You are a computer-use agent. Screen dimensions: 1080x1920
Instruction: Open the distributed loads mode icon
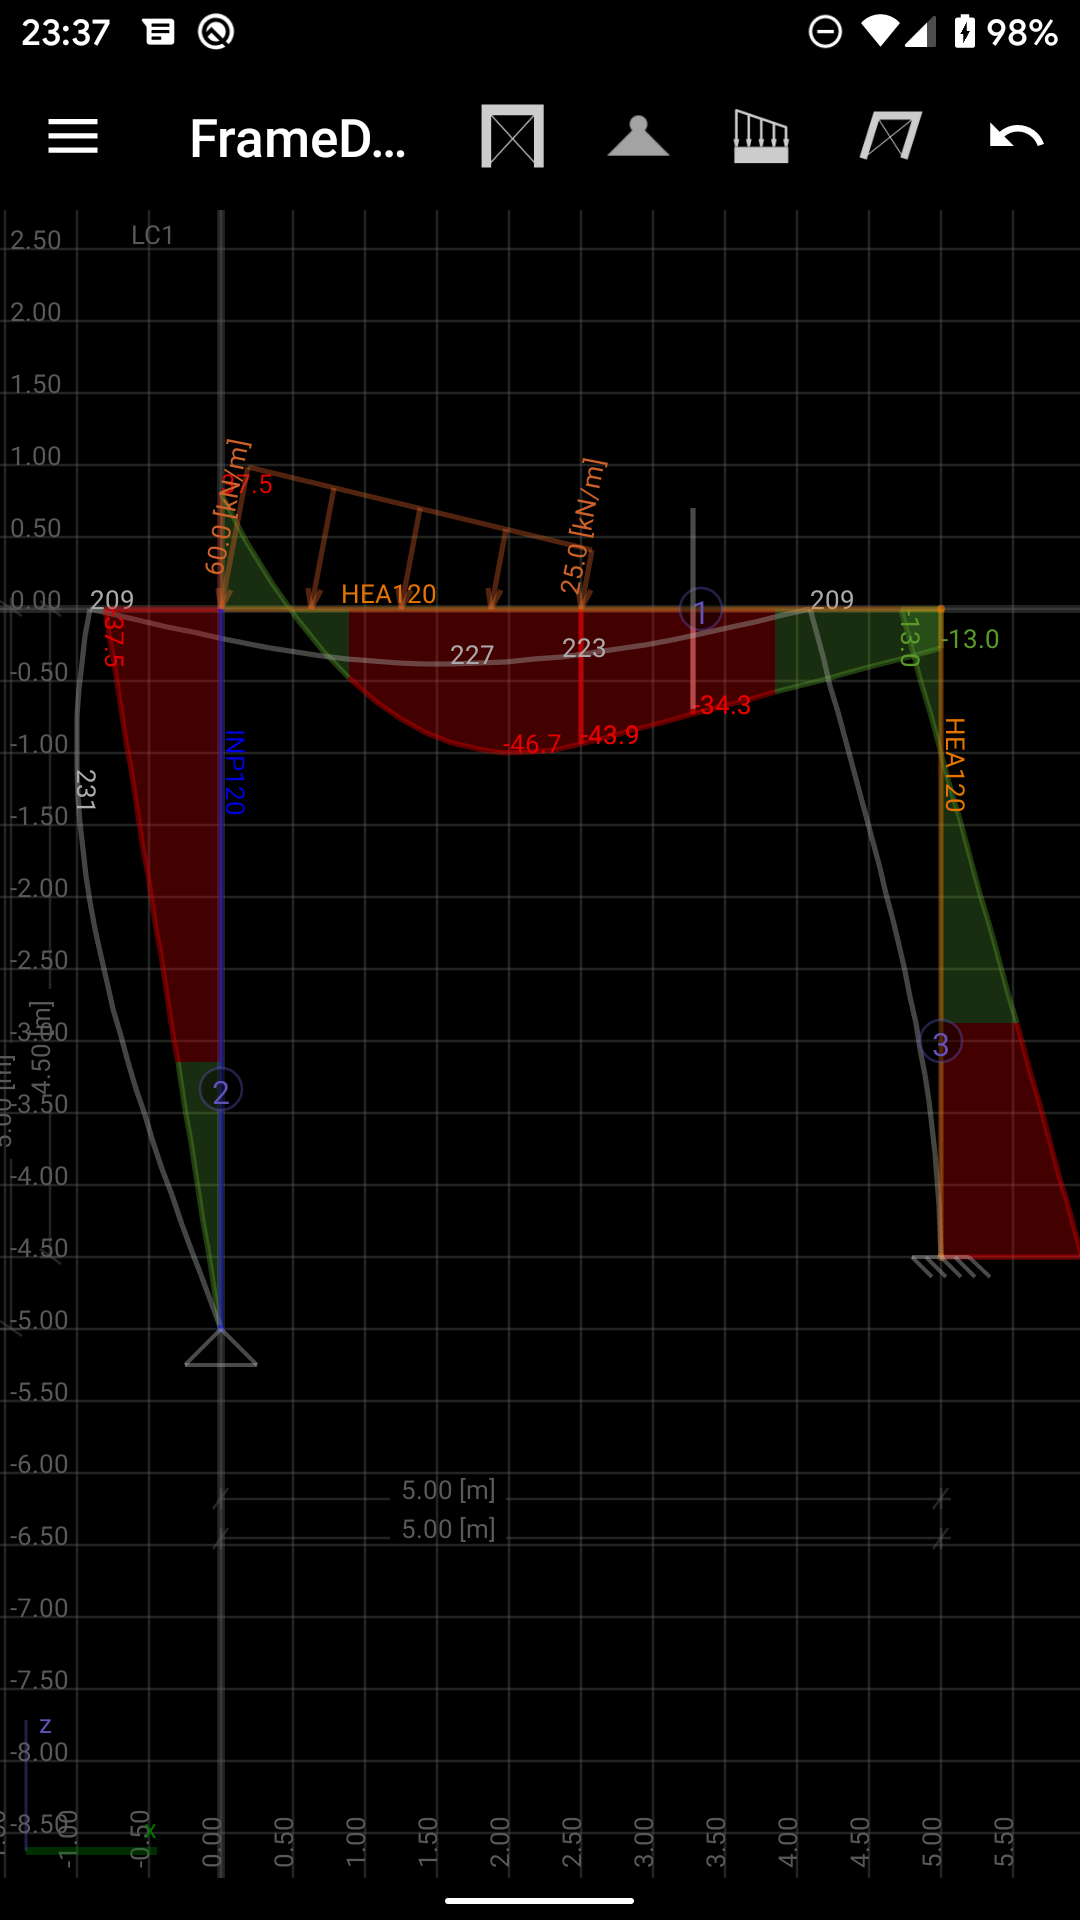pos(761,137)
